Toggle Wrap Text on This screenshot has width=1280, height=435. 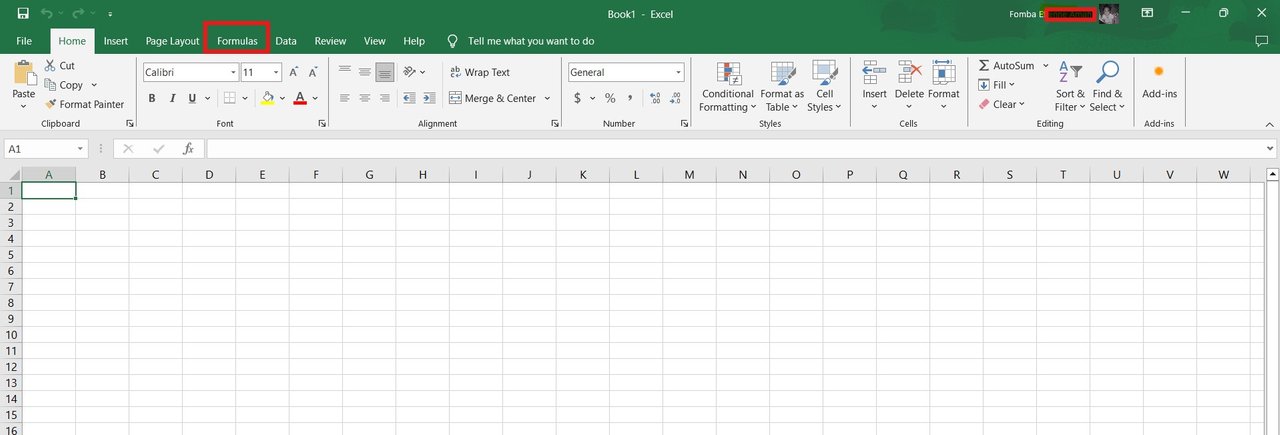pyautogui.click(x=480, y=72)
